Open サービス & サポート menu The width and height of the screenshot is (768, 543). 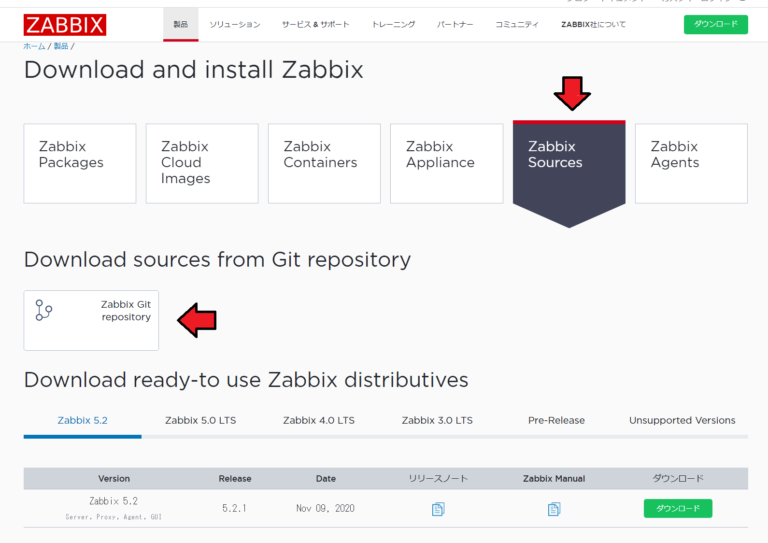tap(315, 24)
